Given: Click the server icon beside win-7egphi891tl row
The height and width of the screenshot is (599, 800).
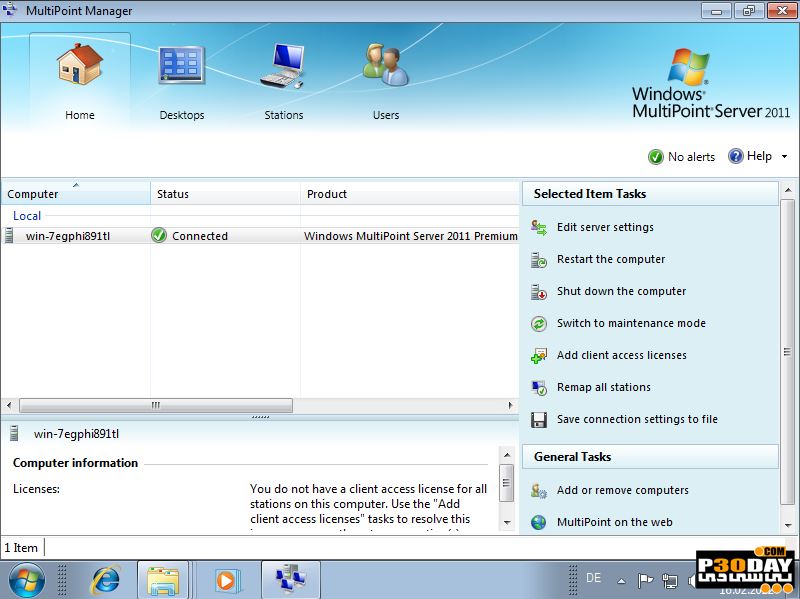Looking at the screenshot, I should [9, 236].
